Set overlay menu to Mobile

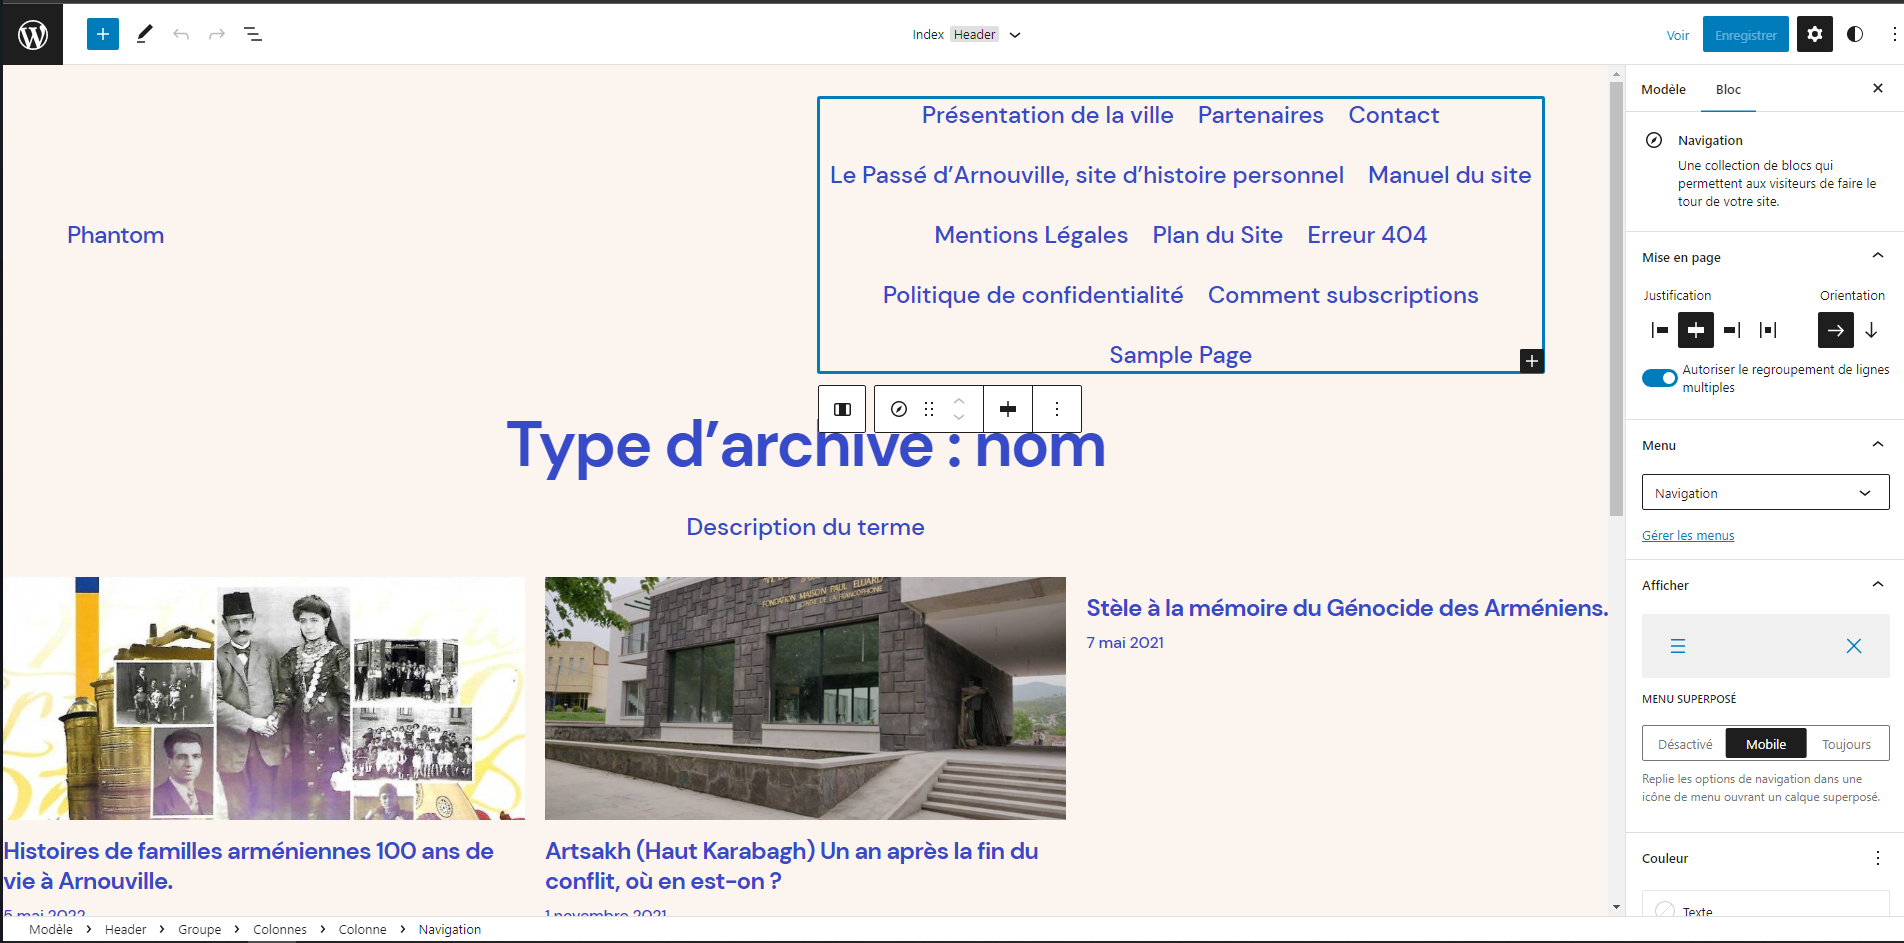pos(1766,744)
